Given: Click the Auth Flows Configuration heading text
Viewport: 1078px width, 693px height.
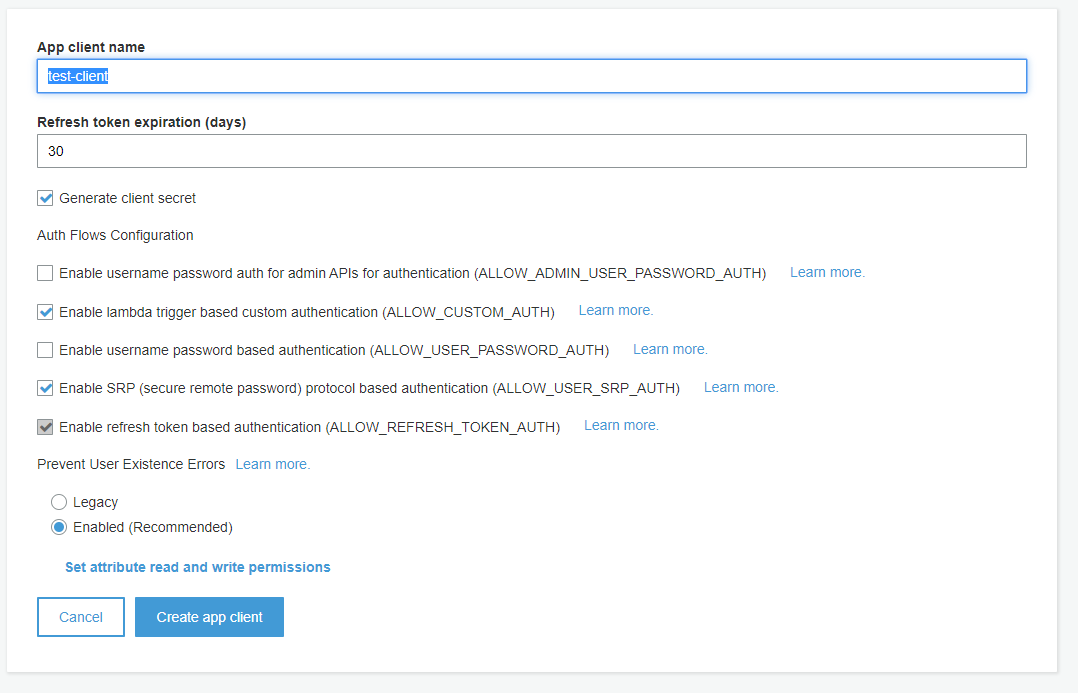Looking at the screenshot, I should point(116,235).
